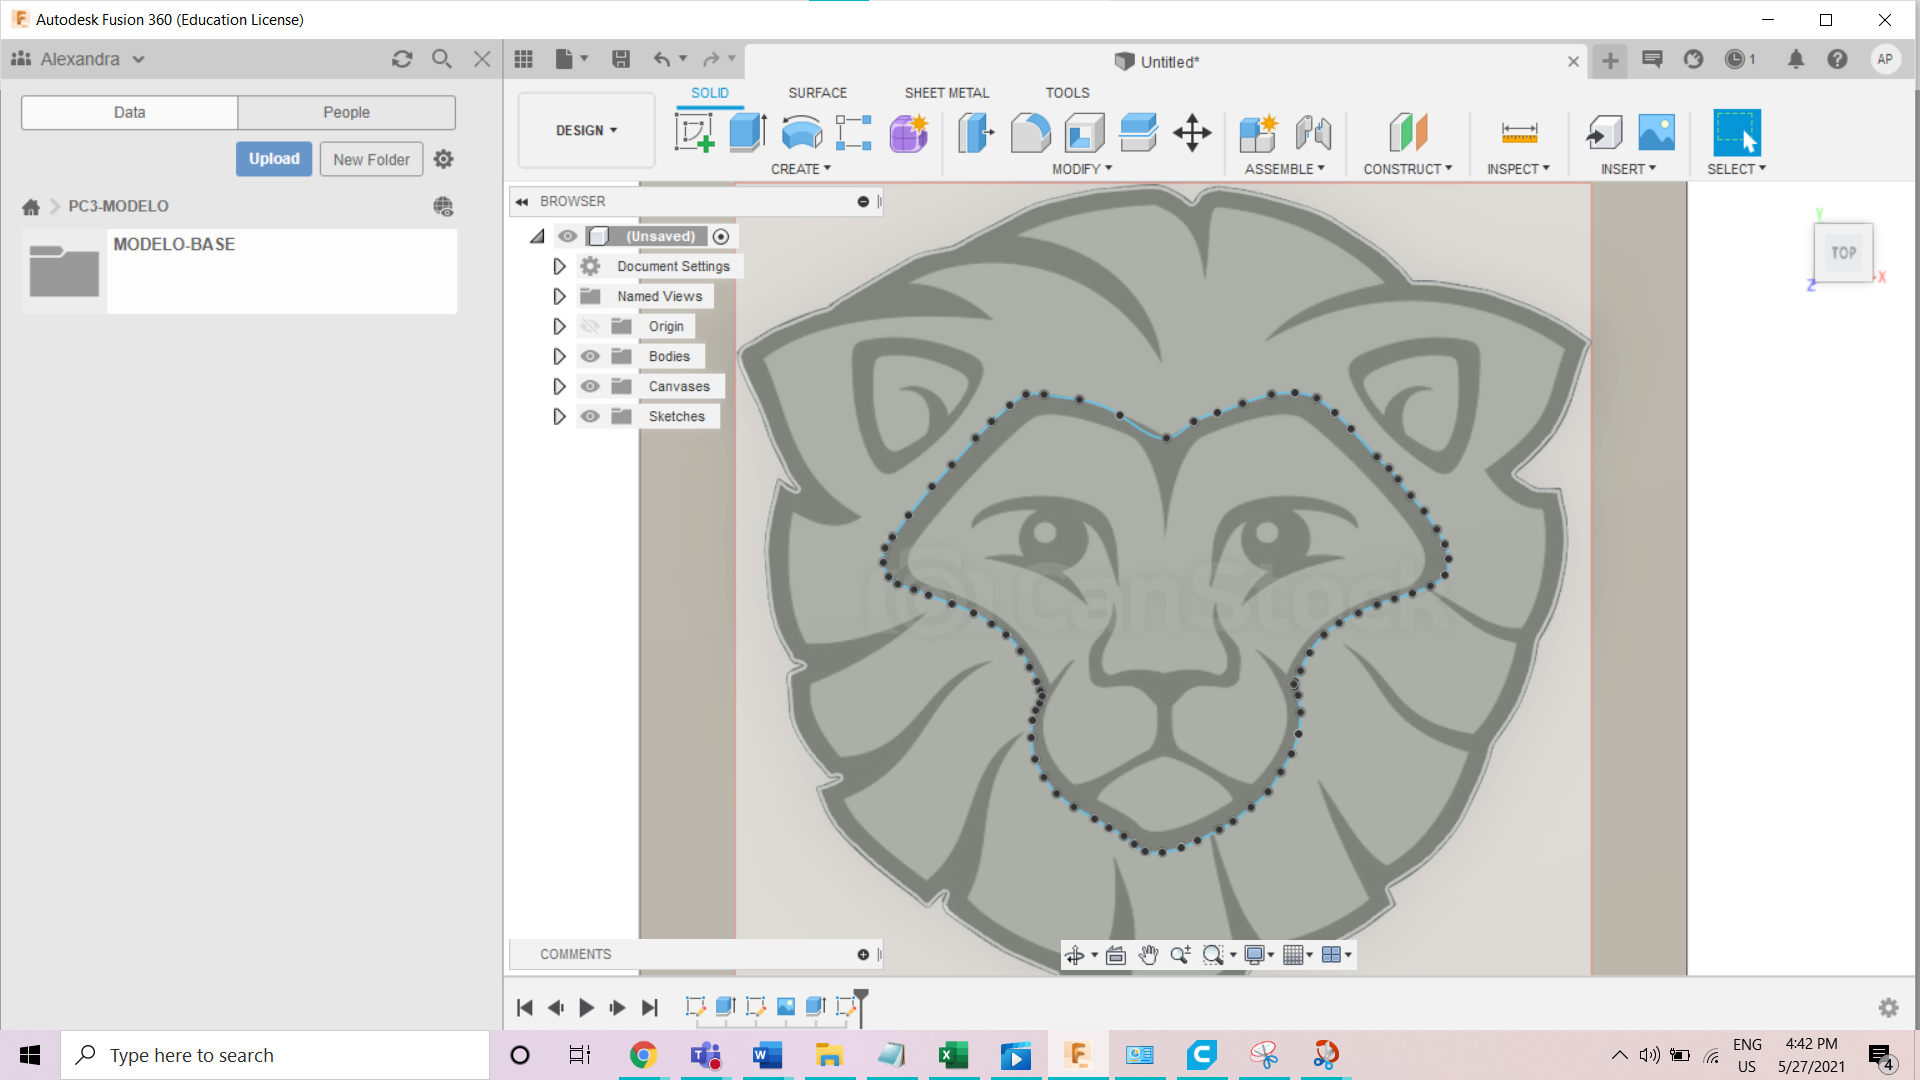Click the Pan hand tool

point(1148,955)
